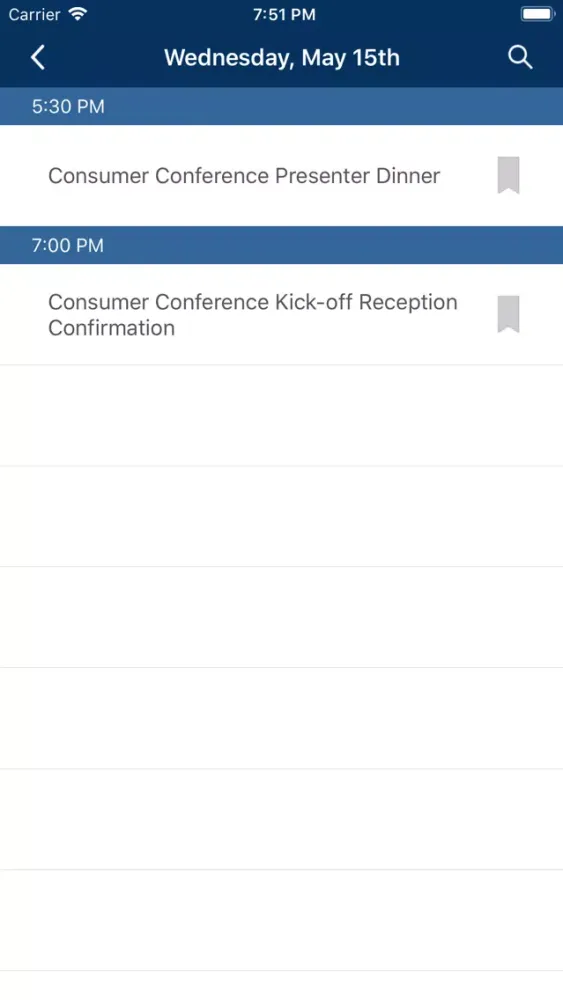Open Consumer Conference Kick-off Reception Confirmation entry

pyautogui.click(x=281, y=314)
